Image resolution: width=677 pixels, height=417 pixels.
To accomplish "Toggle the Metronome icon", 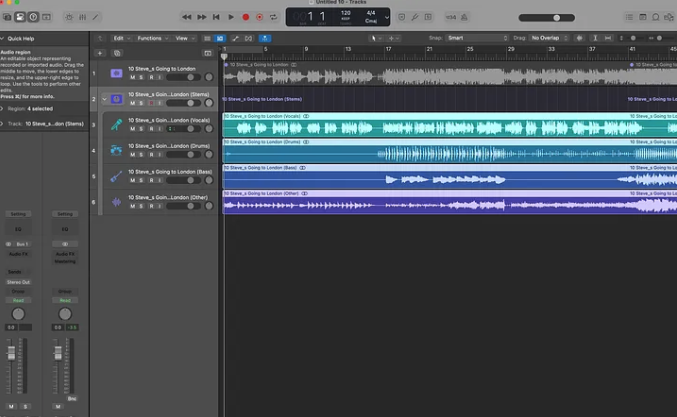I will click(464, 17).
